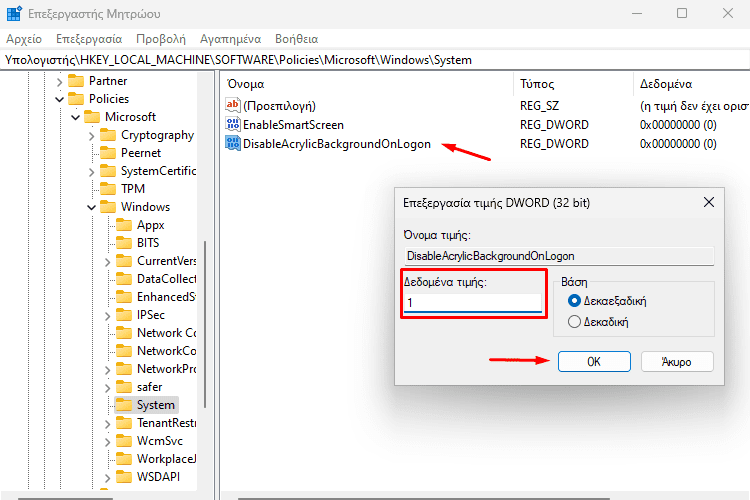This screenshot has height=500, width=750.
Task: Click the DWORD icon of DisableAcrylicBackgroundOnLogon
Action: (x=232, y=144)
